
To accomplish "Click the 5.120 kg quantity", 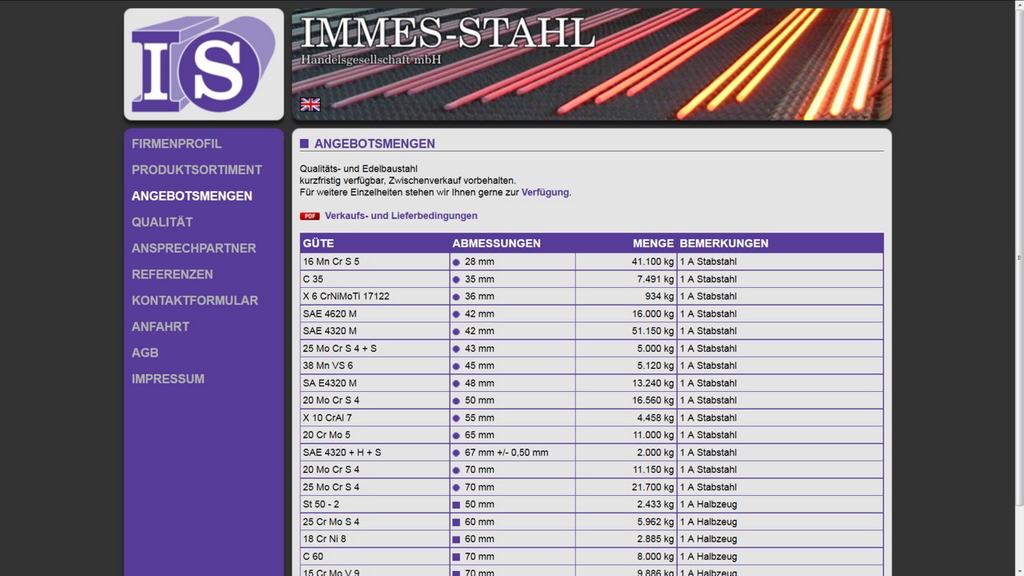I will (626, 366).
